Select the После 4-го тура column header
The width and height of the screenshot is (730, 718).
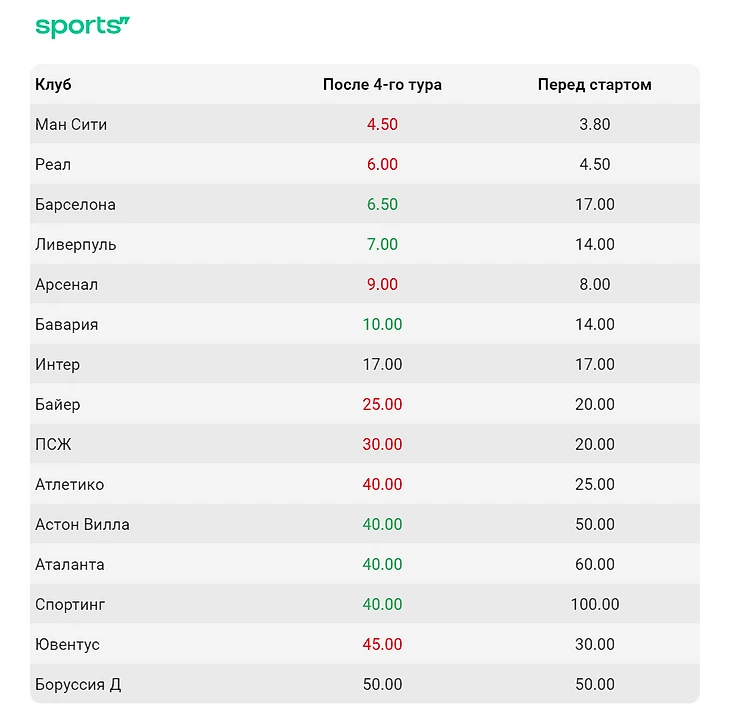coord(382,85)
